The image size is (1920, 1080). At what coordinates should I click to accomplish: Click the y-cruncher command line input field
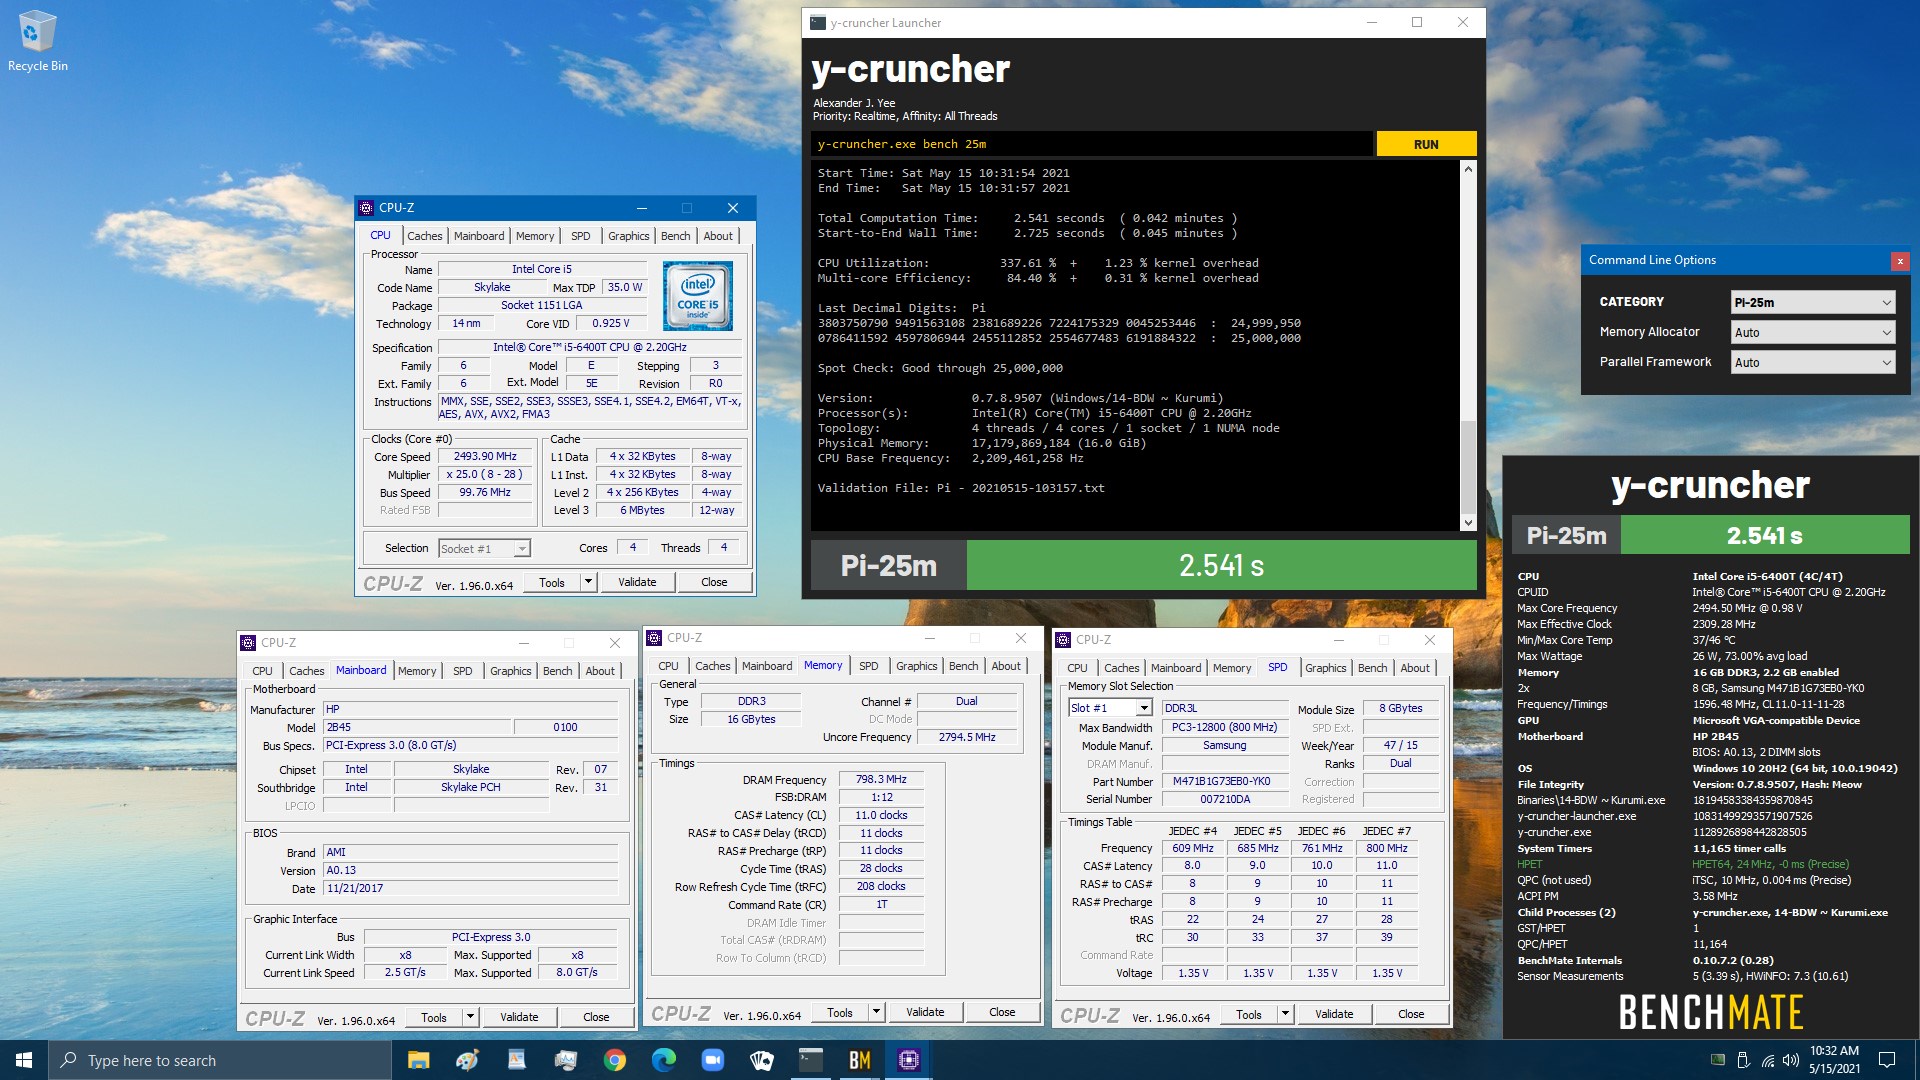pyautogui.click(x=1091, y=144)
